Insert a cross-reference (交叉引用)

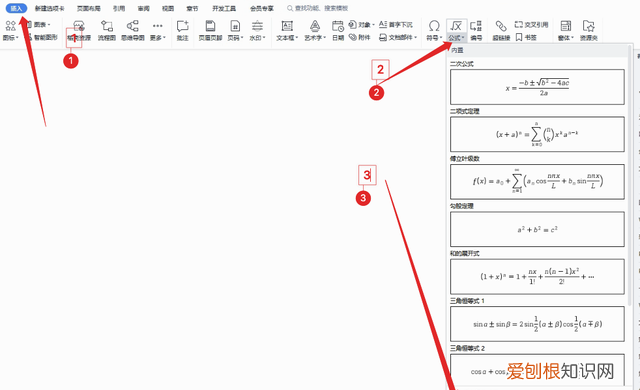(531, 25)
